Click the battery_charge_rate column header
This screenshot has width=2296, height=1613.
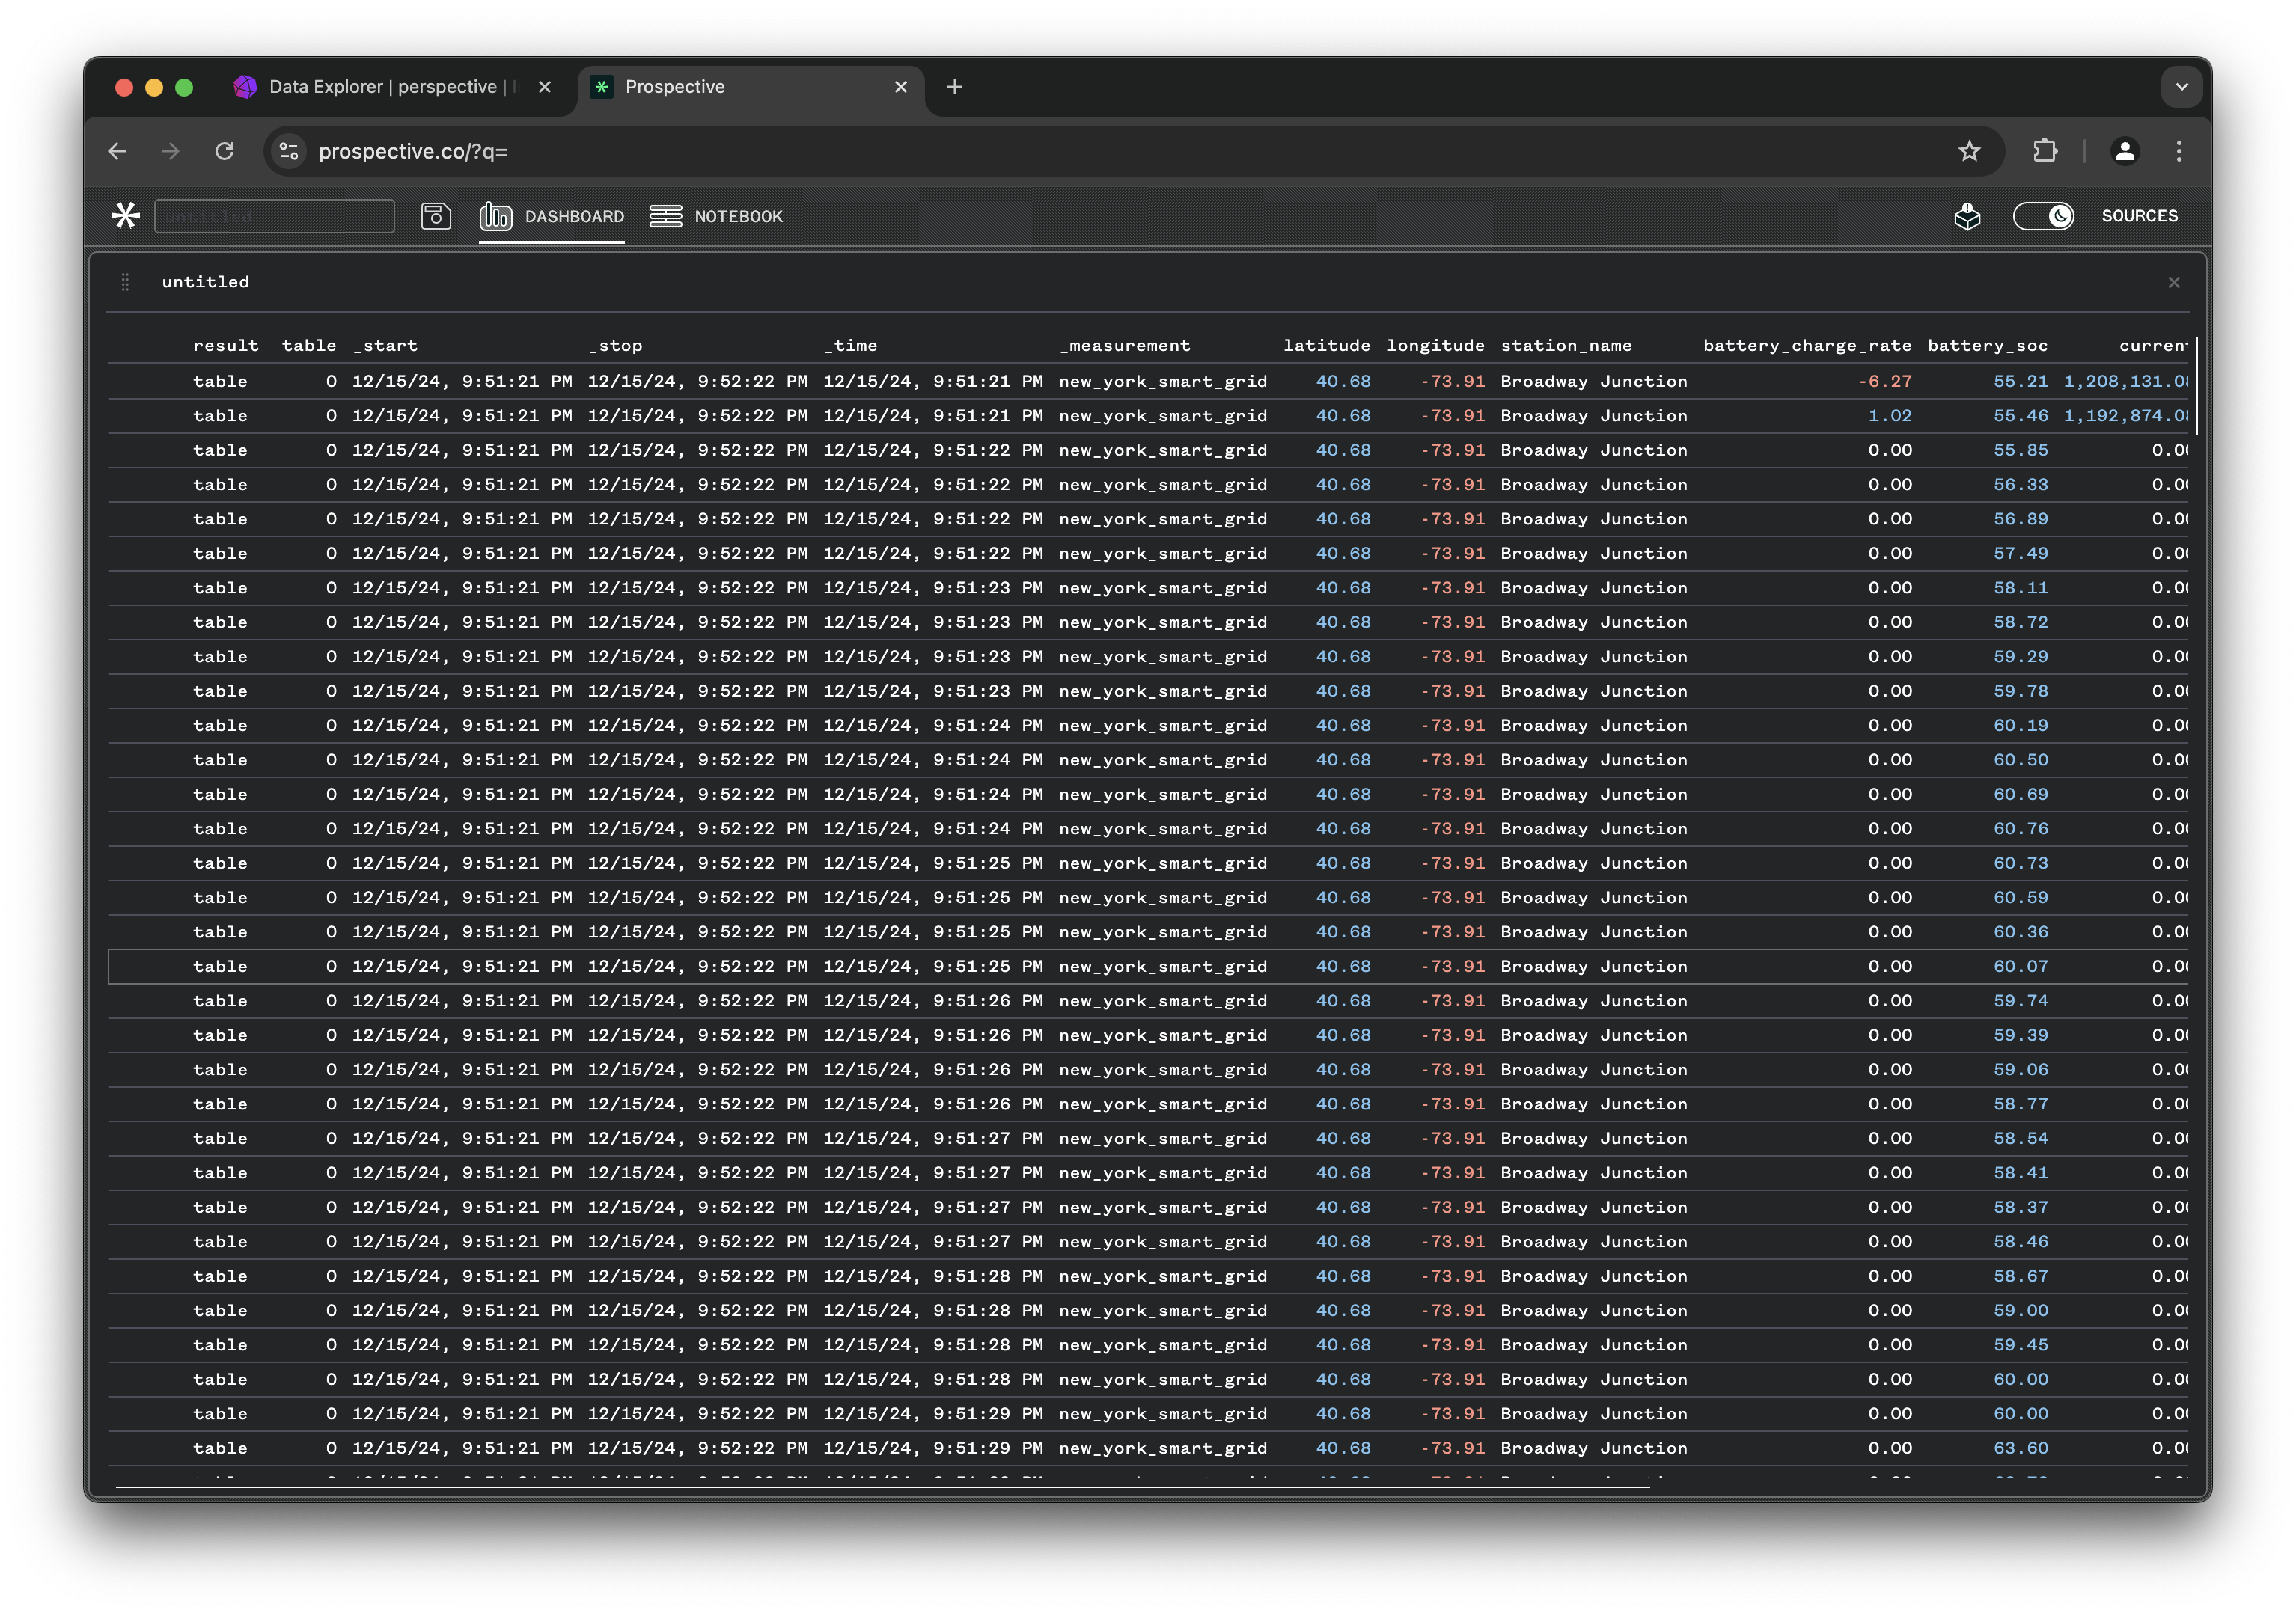[1807, 345]
